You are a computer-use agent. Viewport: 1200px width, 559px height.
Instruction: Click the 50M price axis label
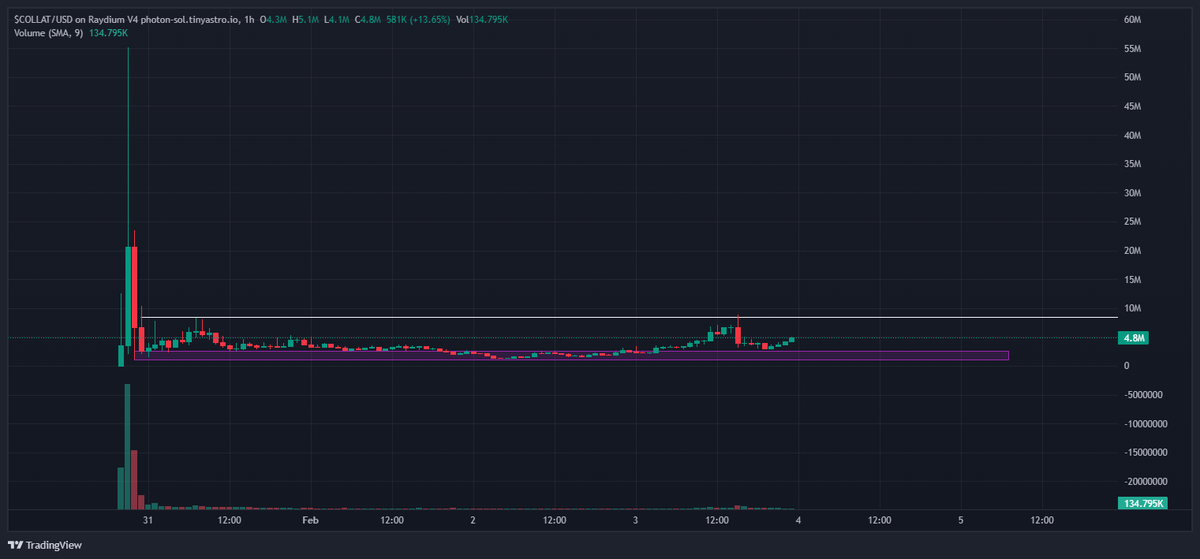(1133, 78)
